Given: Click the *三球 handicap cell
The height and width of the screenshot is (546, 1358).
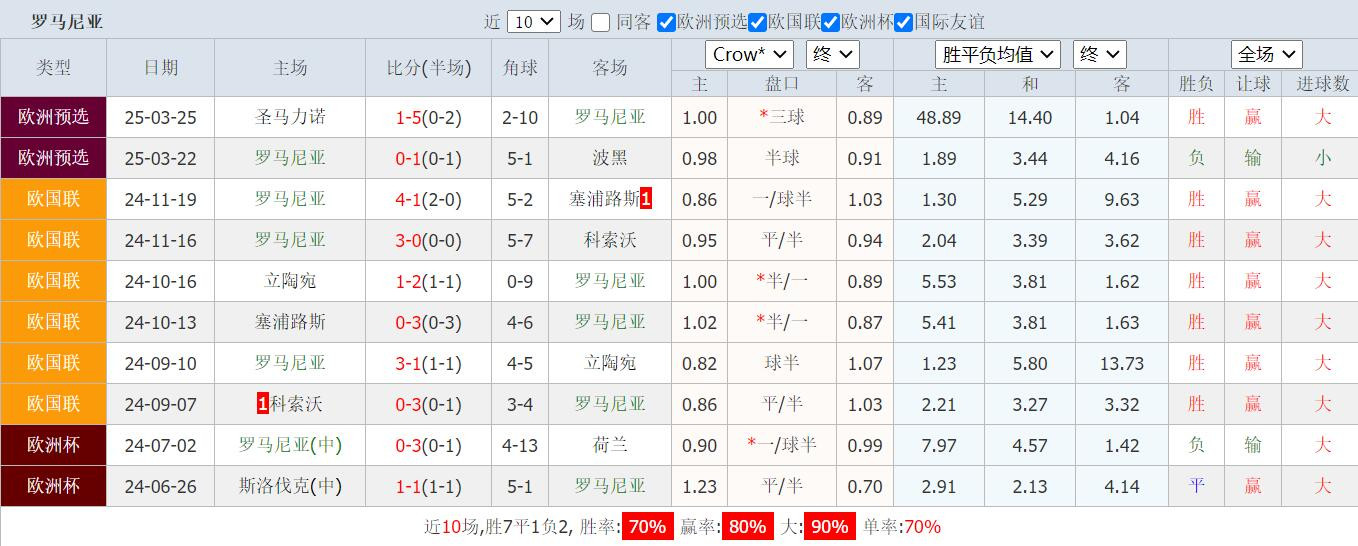Looking at the screenshot, I should [x=782, y=117].
